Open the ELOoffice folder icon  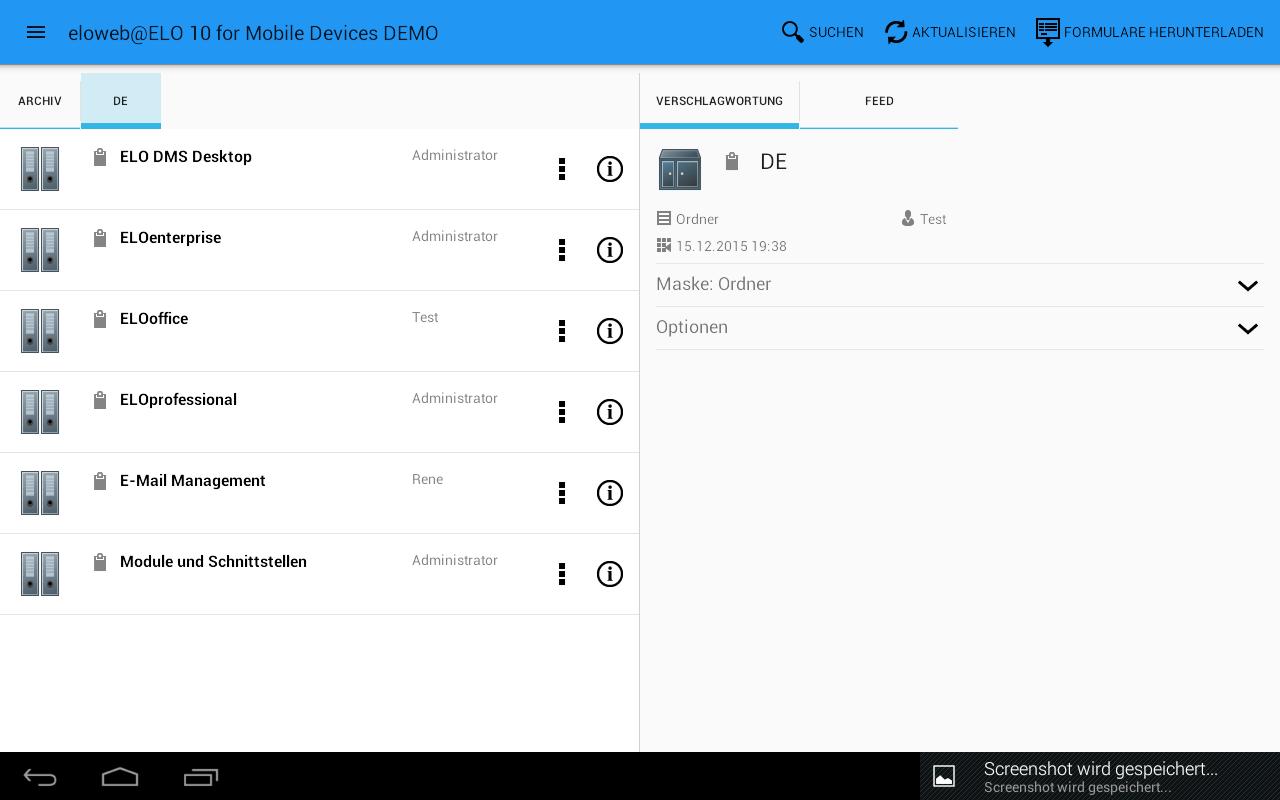tap(40, 331)
